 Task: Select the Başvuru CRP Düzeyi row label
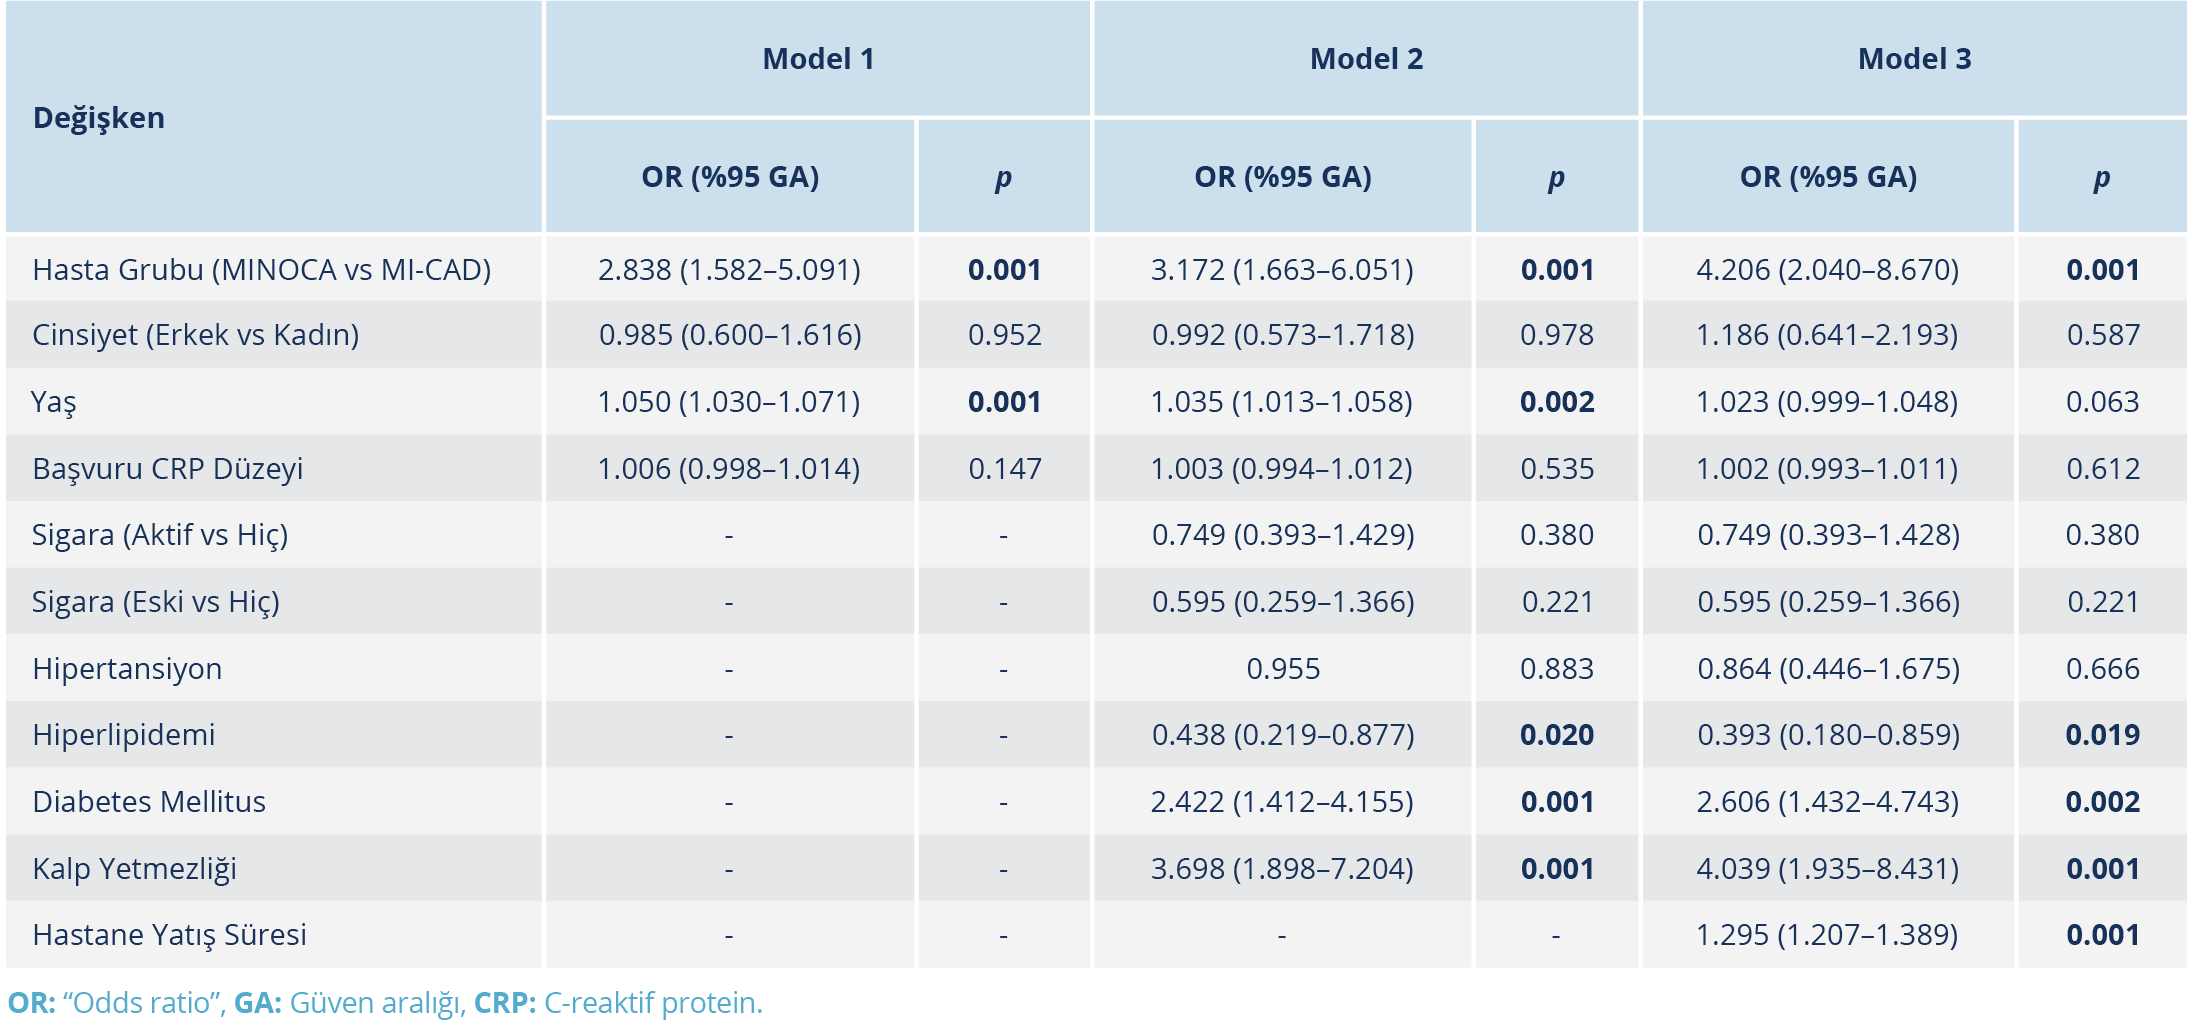(167, 469)
